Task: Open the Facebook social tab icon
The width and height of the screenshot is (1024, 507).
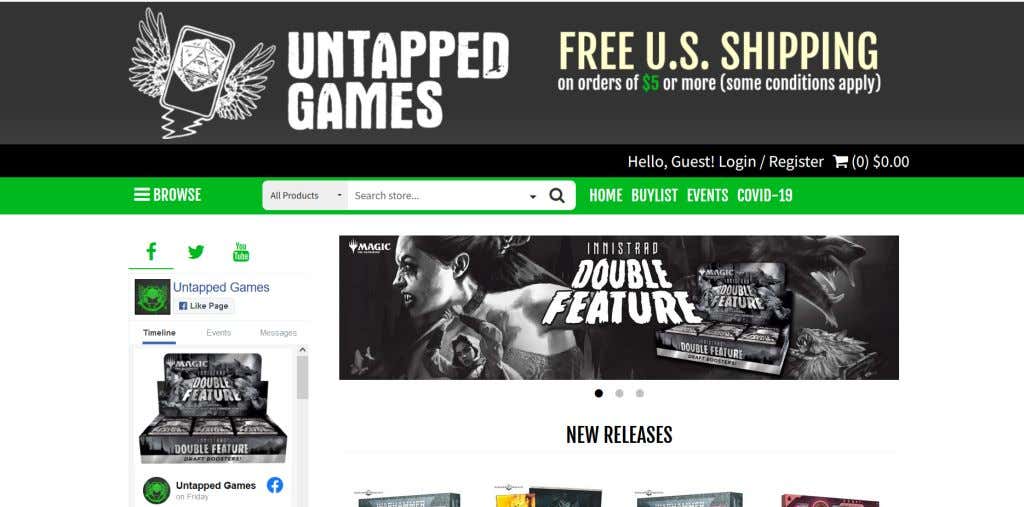Action: click(x=151, y=252)
